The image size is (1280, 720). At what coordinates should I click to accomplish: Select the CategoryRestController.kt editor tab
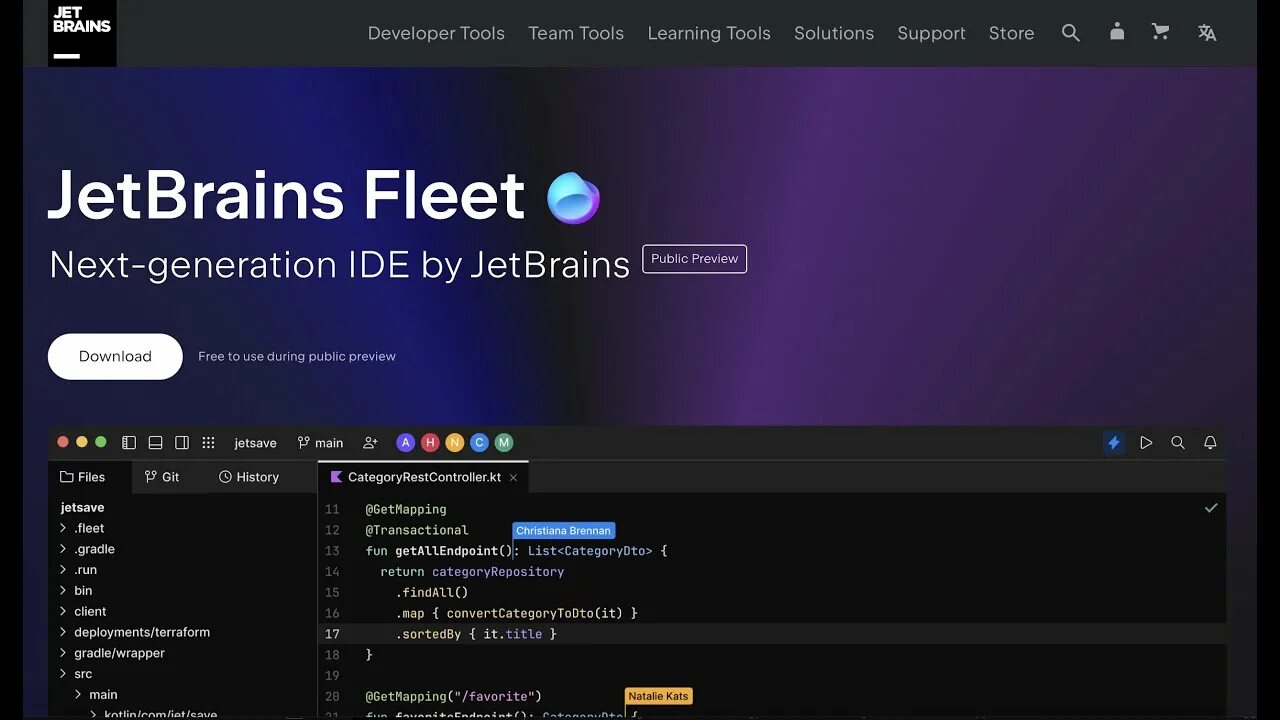423,477
